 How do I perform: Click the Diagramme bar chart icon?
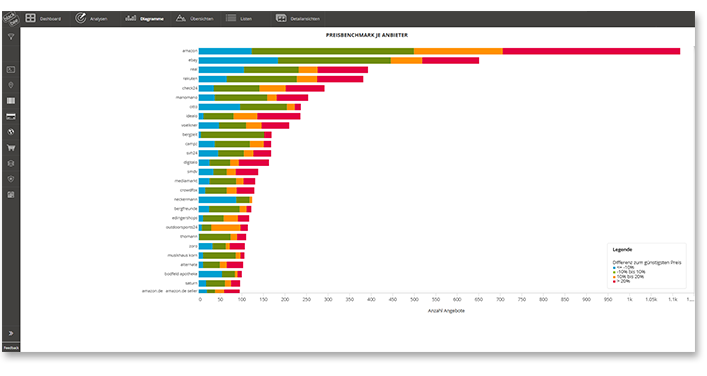click(131, 18)
